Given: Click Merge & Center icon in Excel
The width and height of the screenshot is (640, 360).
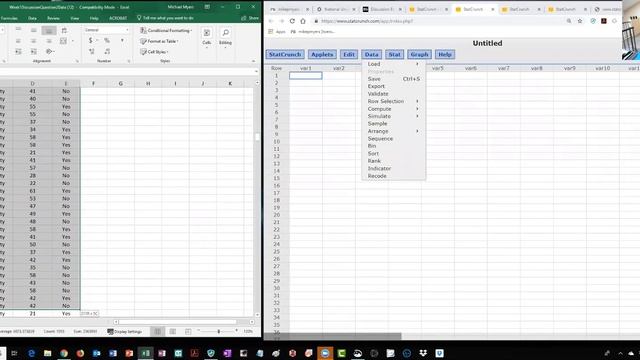Looking at the screenshot, I should point(63,41).
